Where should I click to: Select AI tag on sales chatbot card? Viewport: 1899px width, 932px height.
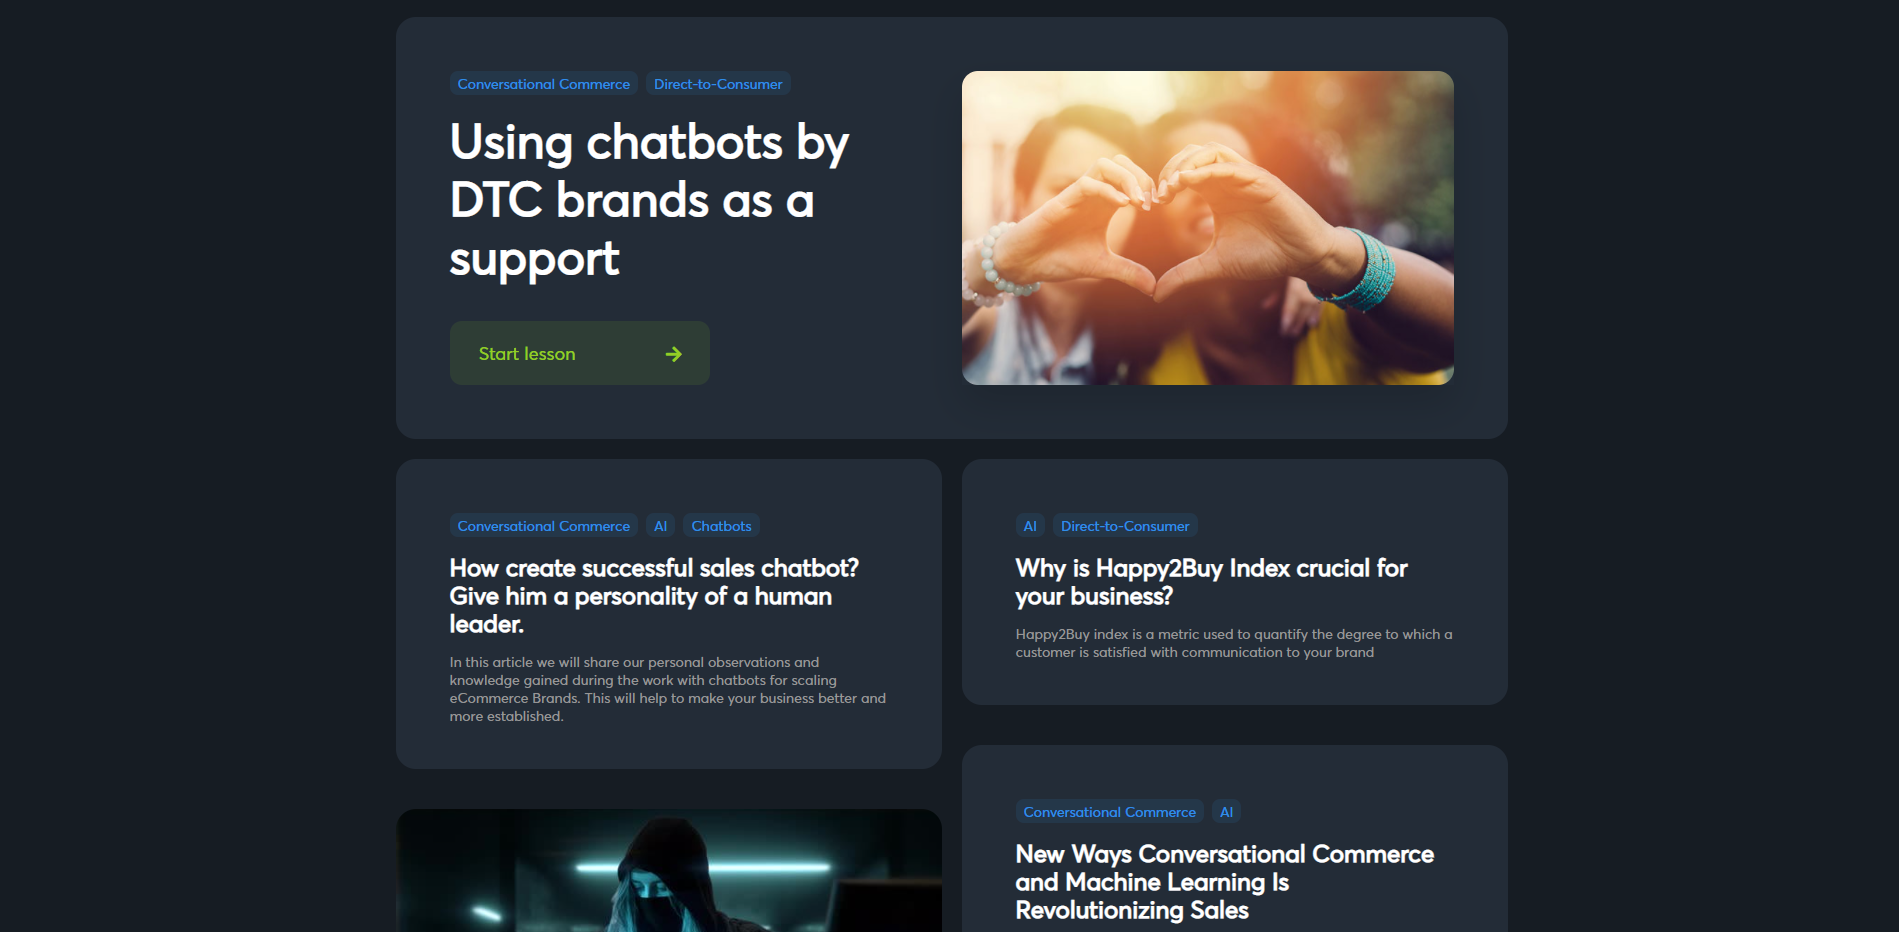pyautogui.click(x=660, y=526)
